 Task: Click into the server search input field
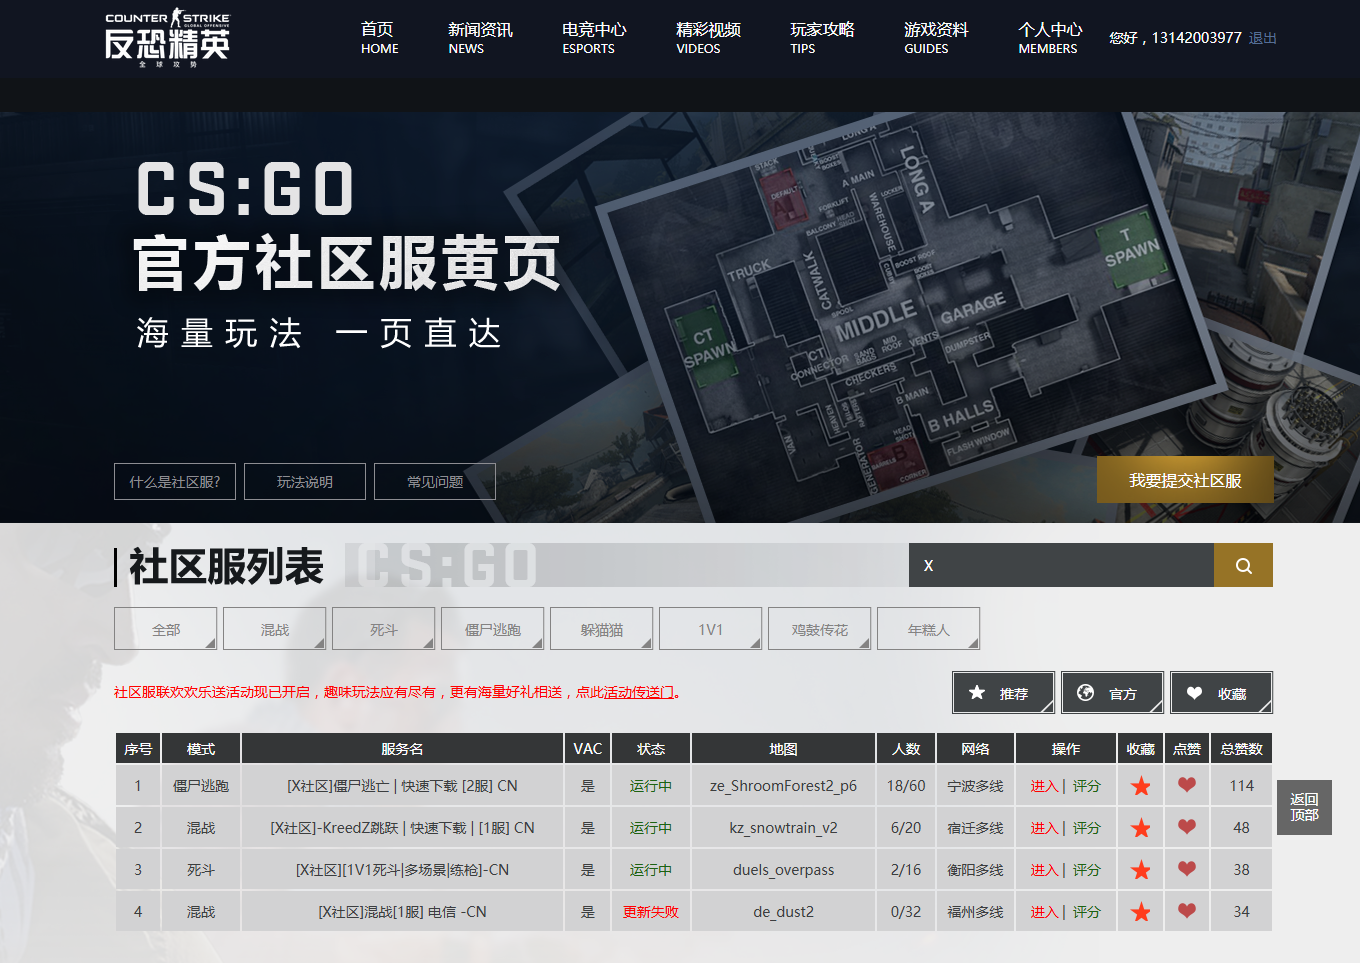pos(1061,565)
